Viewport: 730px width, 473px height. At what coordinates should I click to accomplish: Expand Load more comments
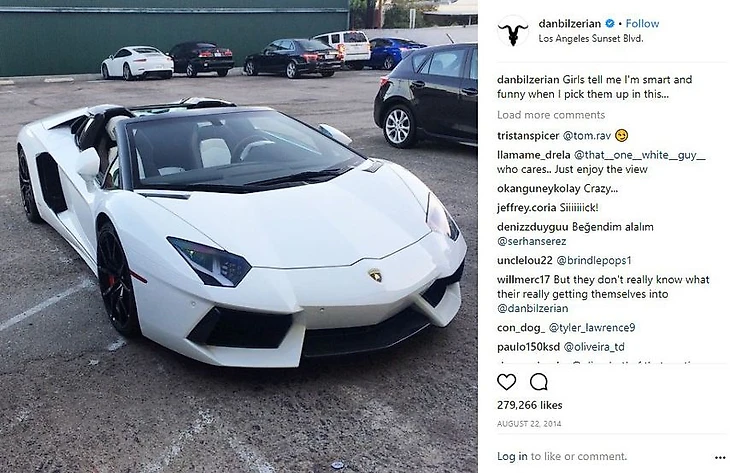tap(551, 115)
